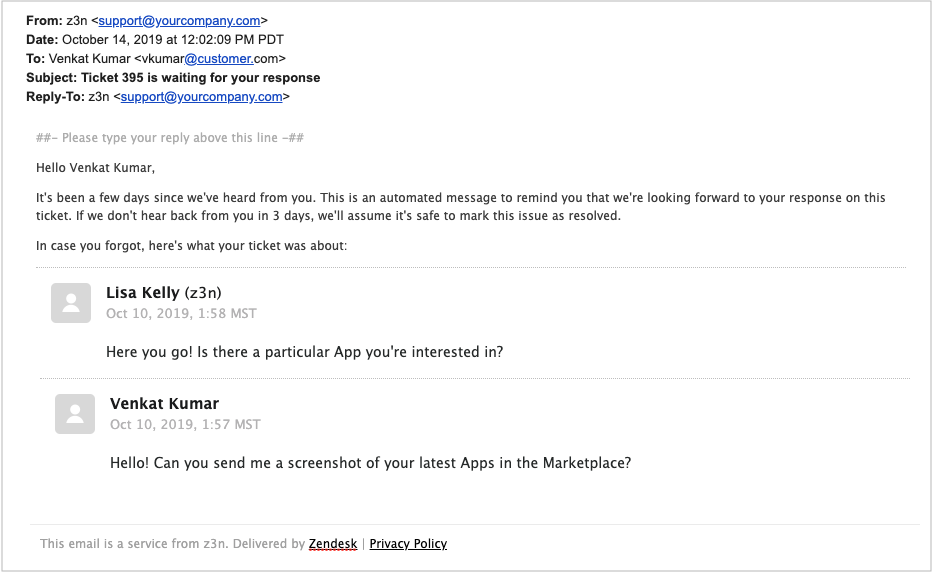This screenshot has width=933, height=574.
Task: Click timestamp Oct 10, 2019, 1:58 MST
Action: point(181,313)
